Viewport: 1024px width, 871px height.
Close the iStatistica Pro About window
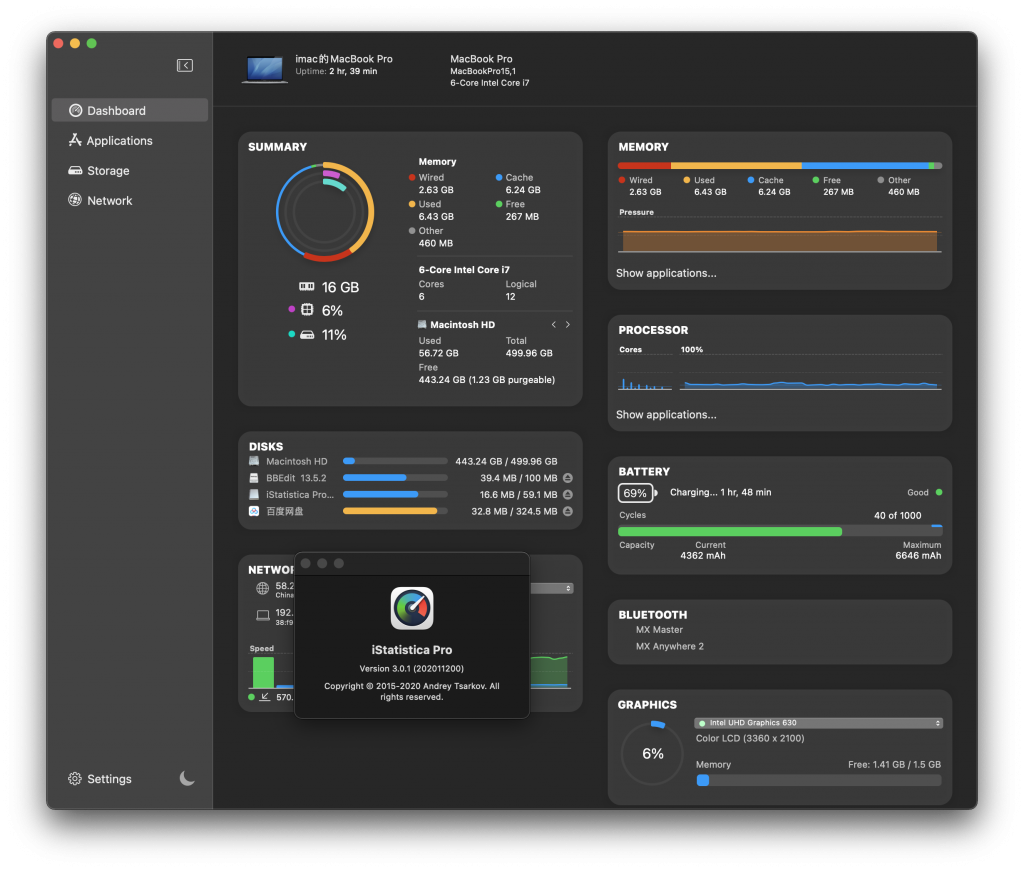click(x=306, y=563)
